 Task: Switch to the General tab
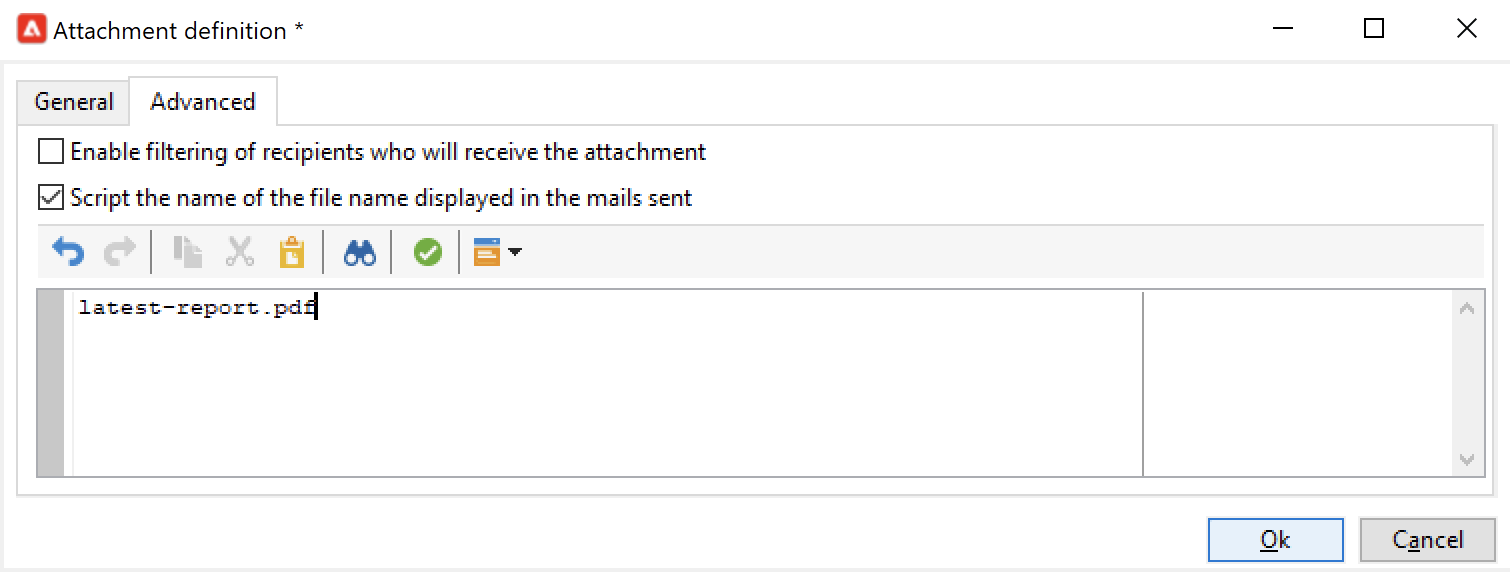(74, 102)
